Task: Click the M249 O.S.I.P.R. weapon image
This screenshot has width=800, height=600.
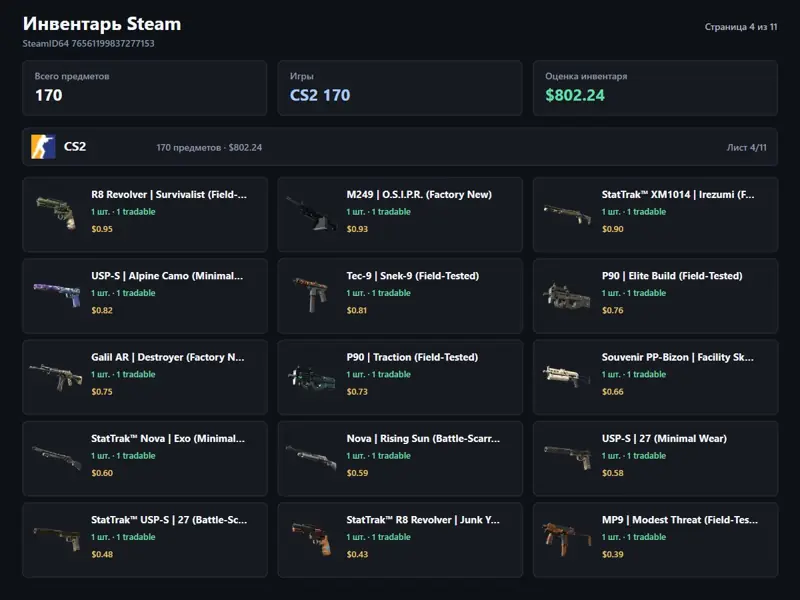Action: 311,214
